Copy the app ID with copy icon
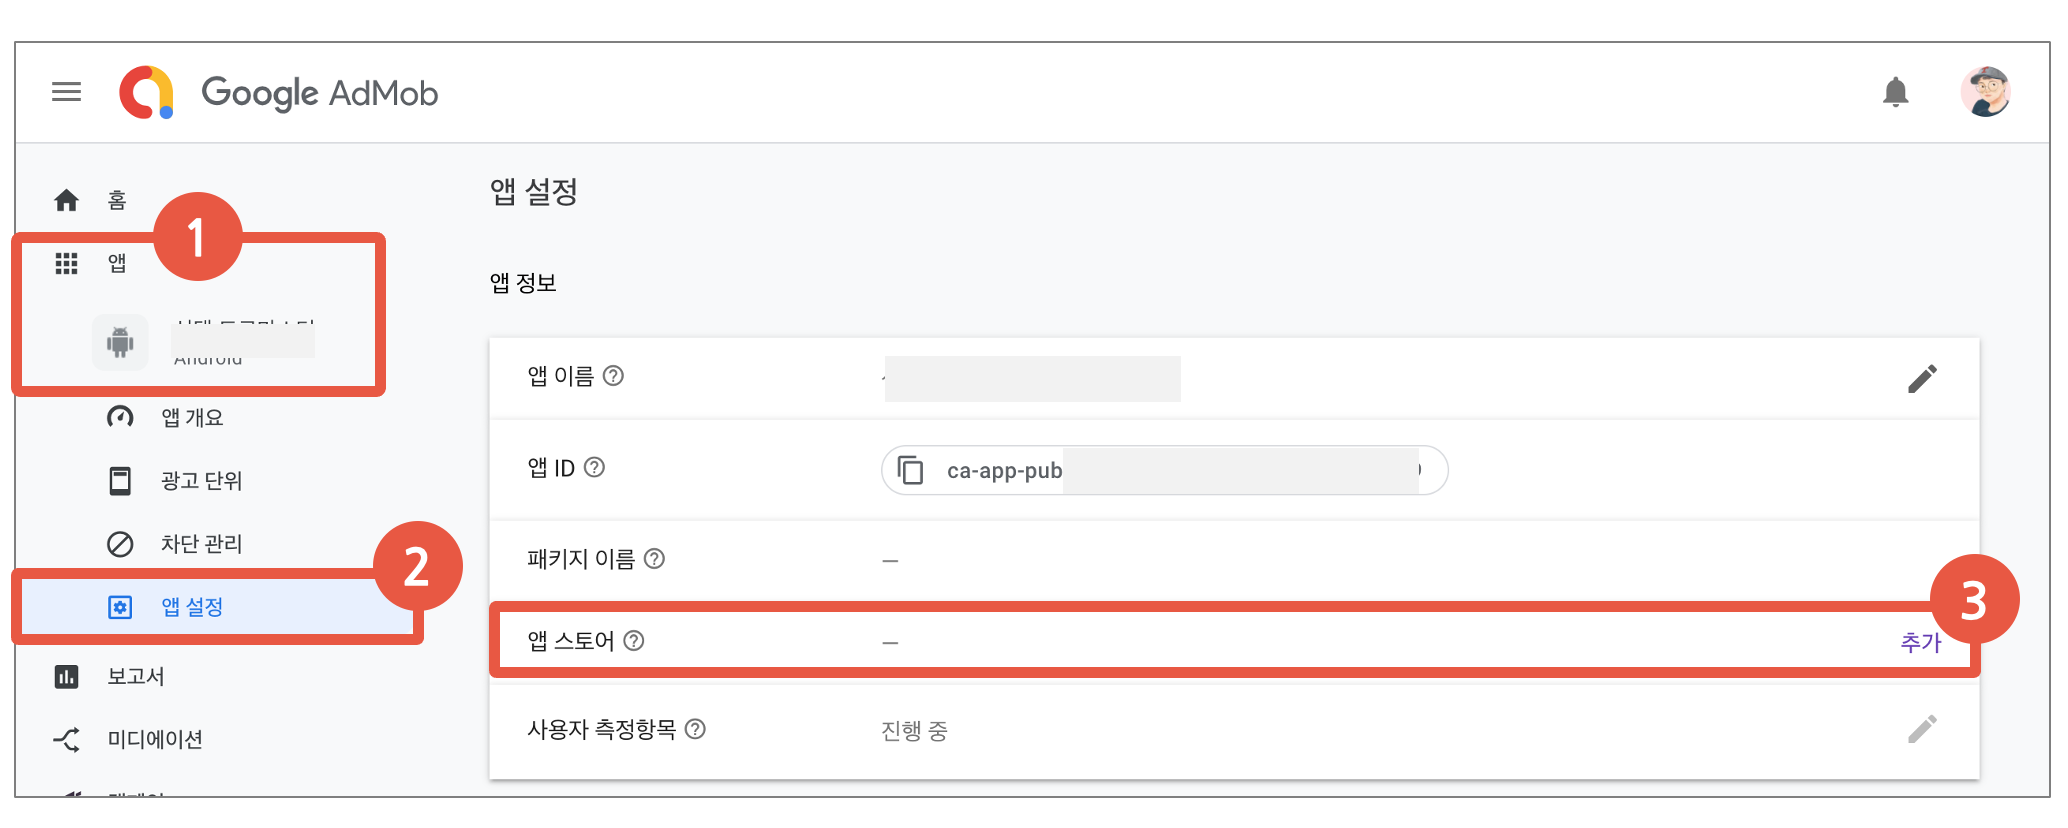 pos(910,470)
